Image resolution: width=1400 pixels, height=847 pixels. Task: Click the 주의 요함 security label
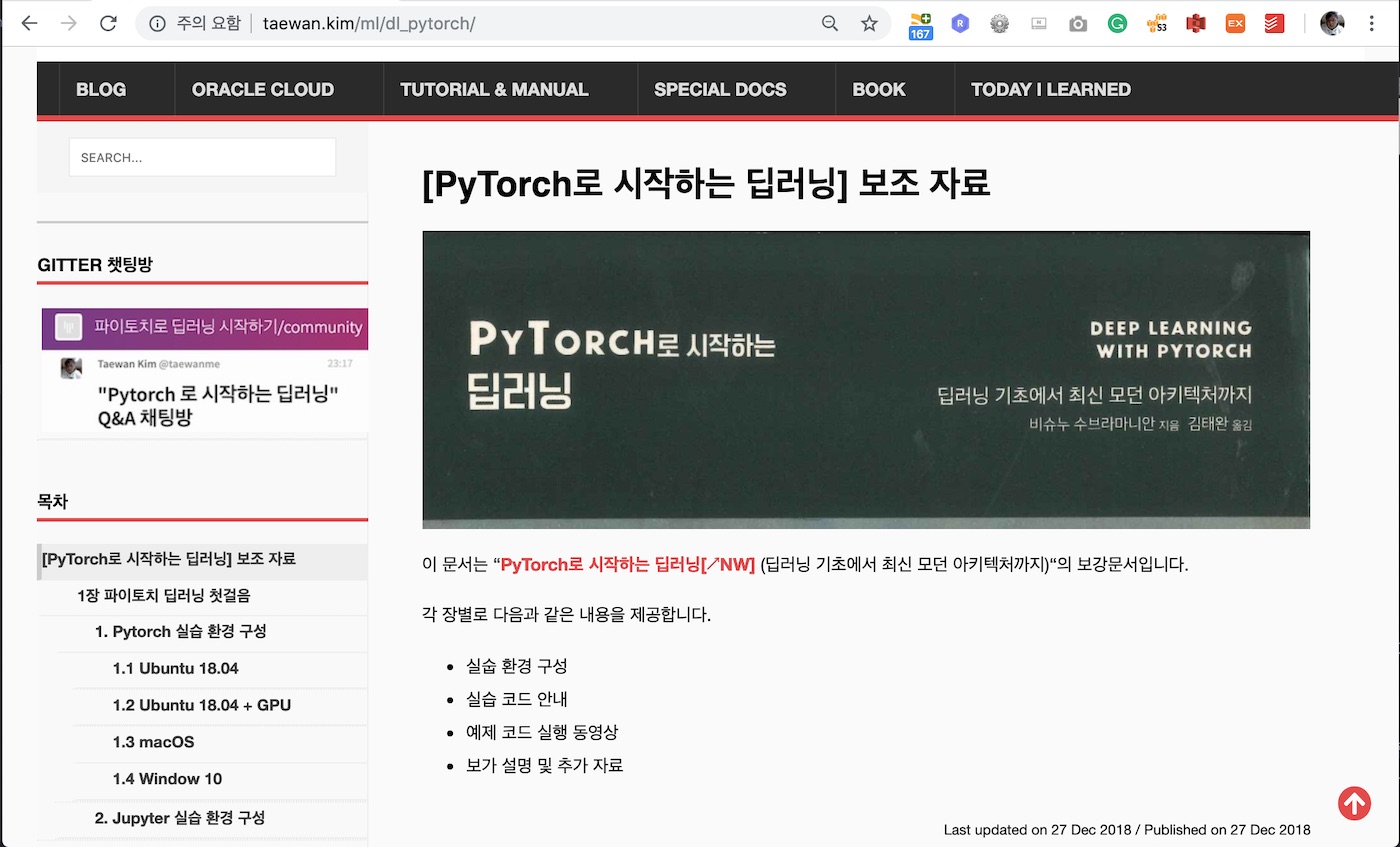point(209,23)
